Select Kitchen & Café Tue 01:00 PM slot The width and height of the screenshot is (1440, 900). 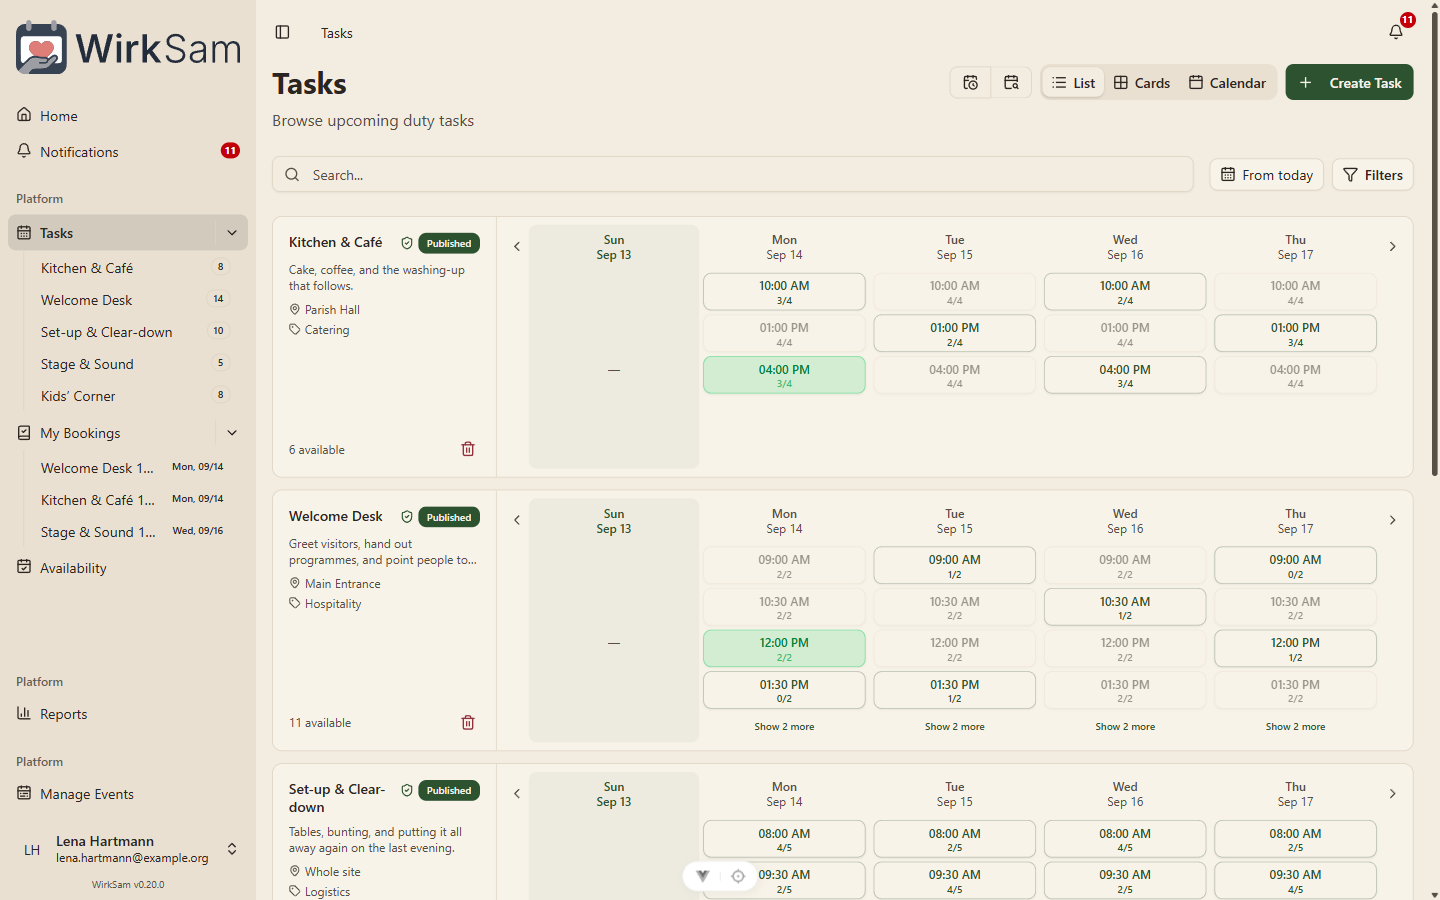tap(955, 334)
